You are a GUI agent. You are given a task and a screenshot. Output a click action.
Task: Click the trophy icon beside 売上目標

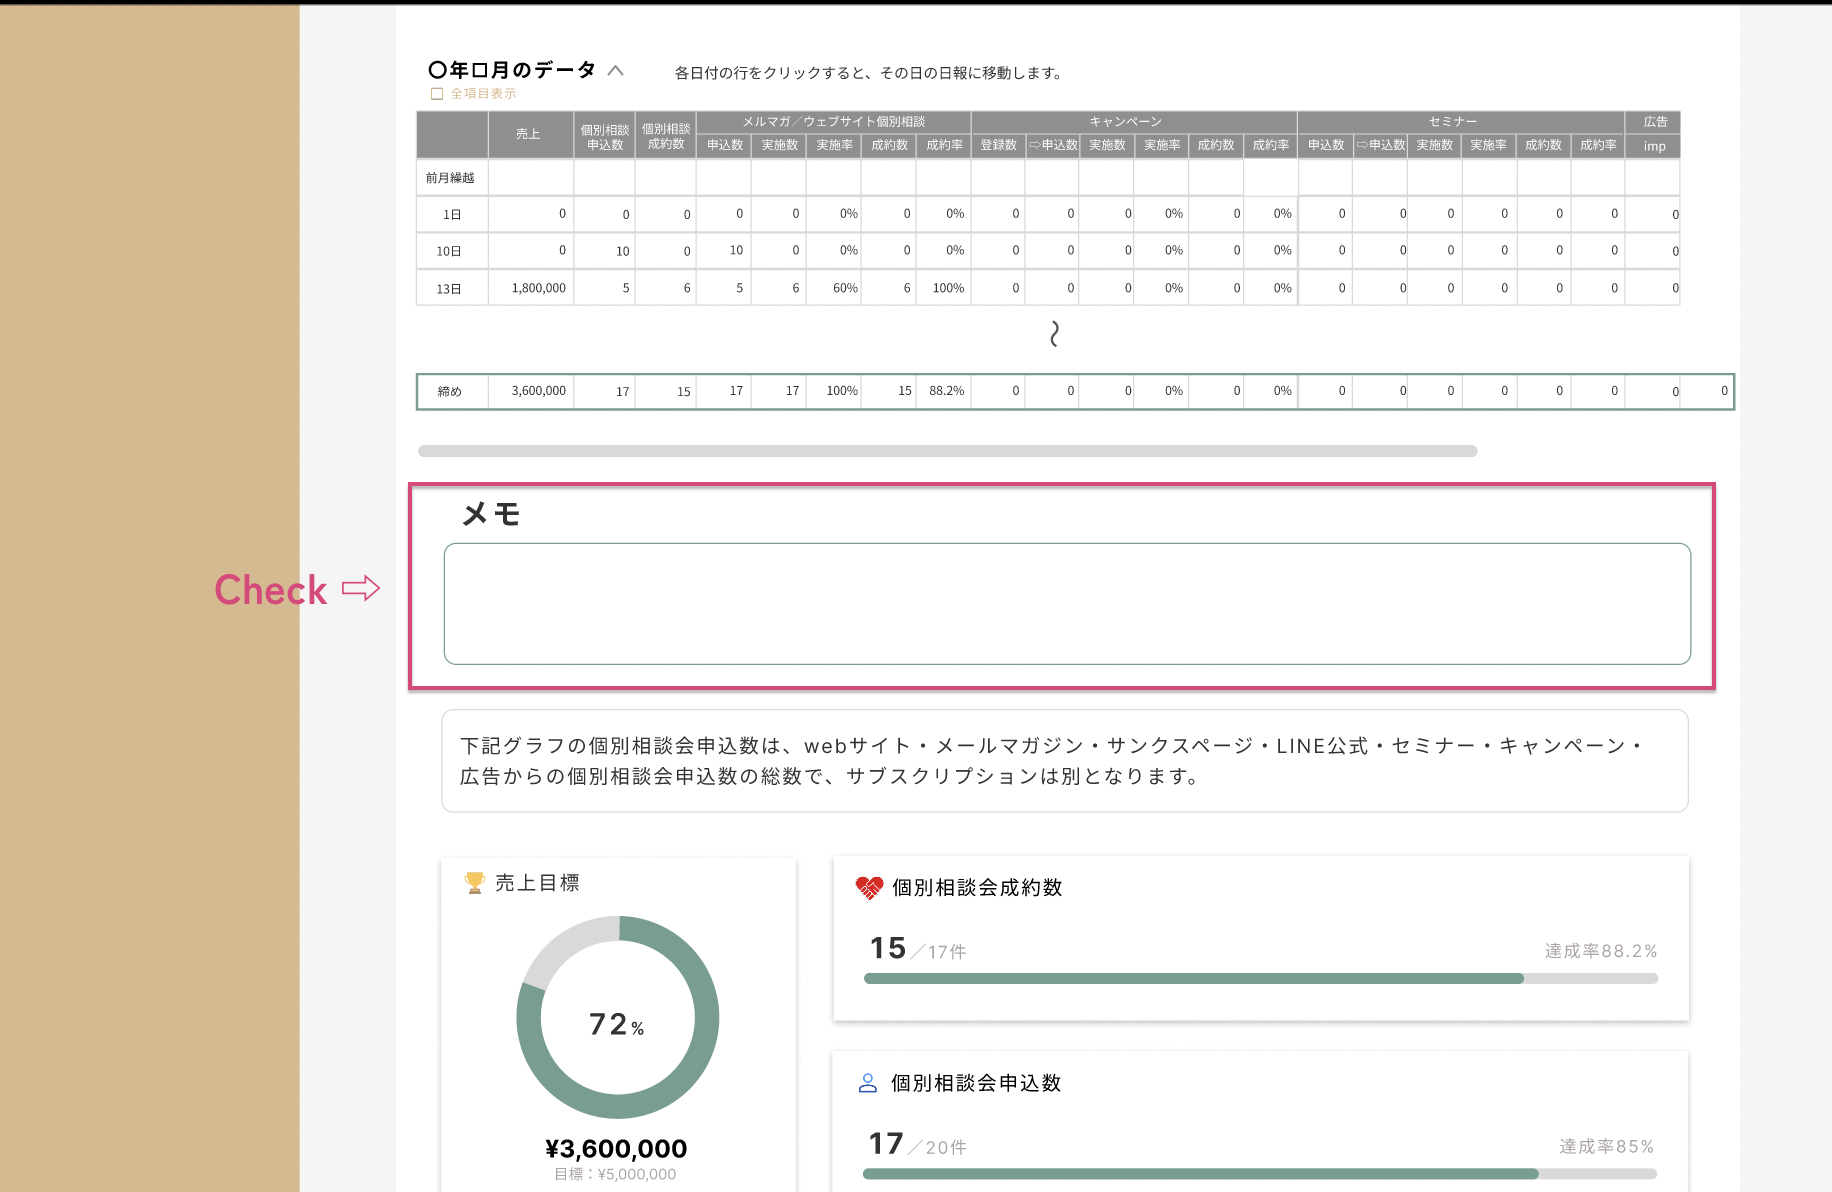click(x=474, y=883)
